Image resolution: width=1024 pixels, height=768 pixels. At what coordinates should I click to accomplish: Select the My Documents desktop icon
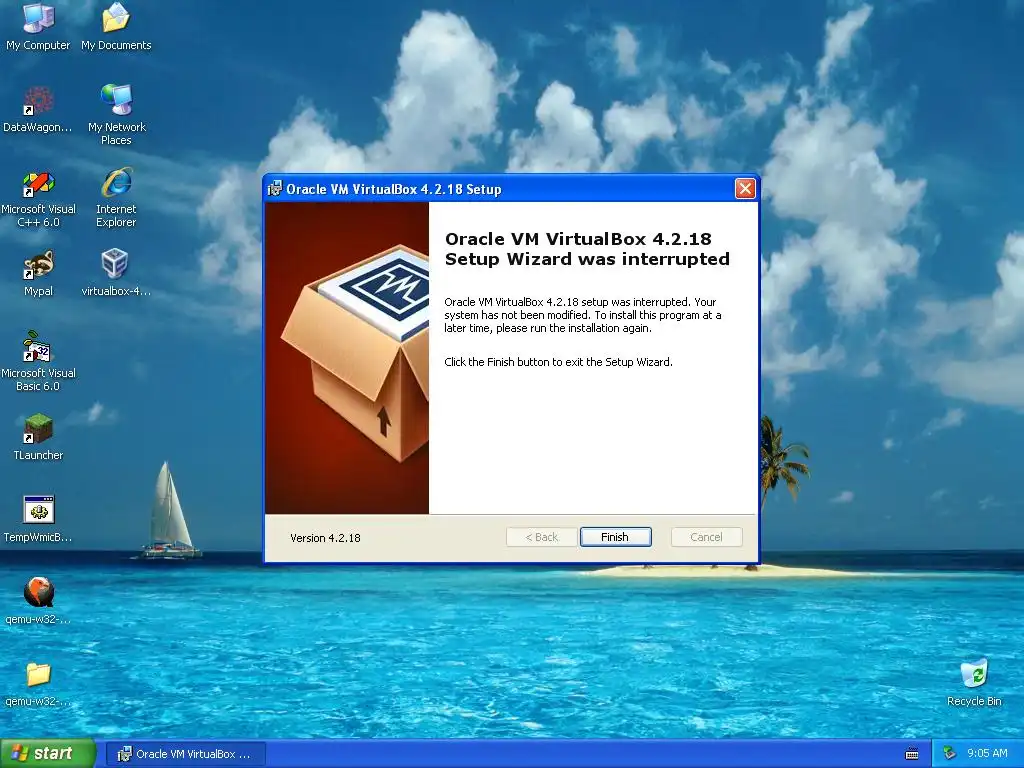click(116, 26)
